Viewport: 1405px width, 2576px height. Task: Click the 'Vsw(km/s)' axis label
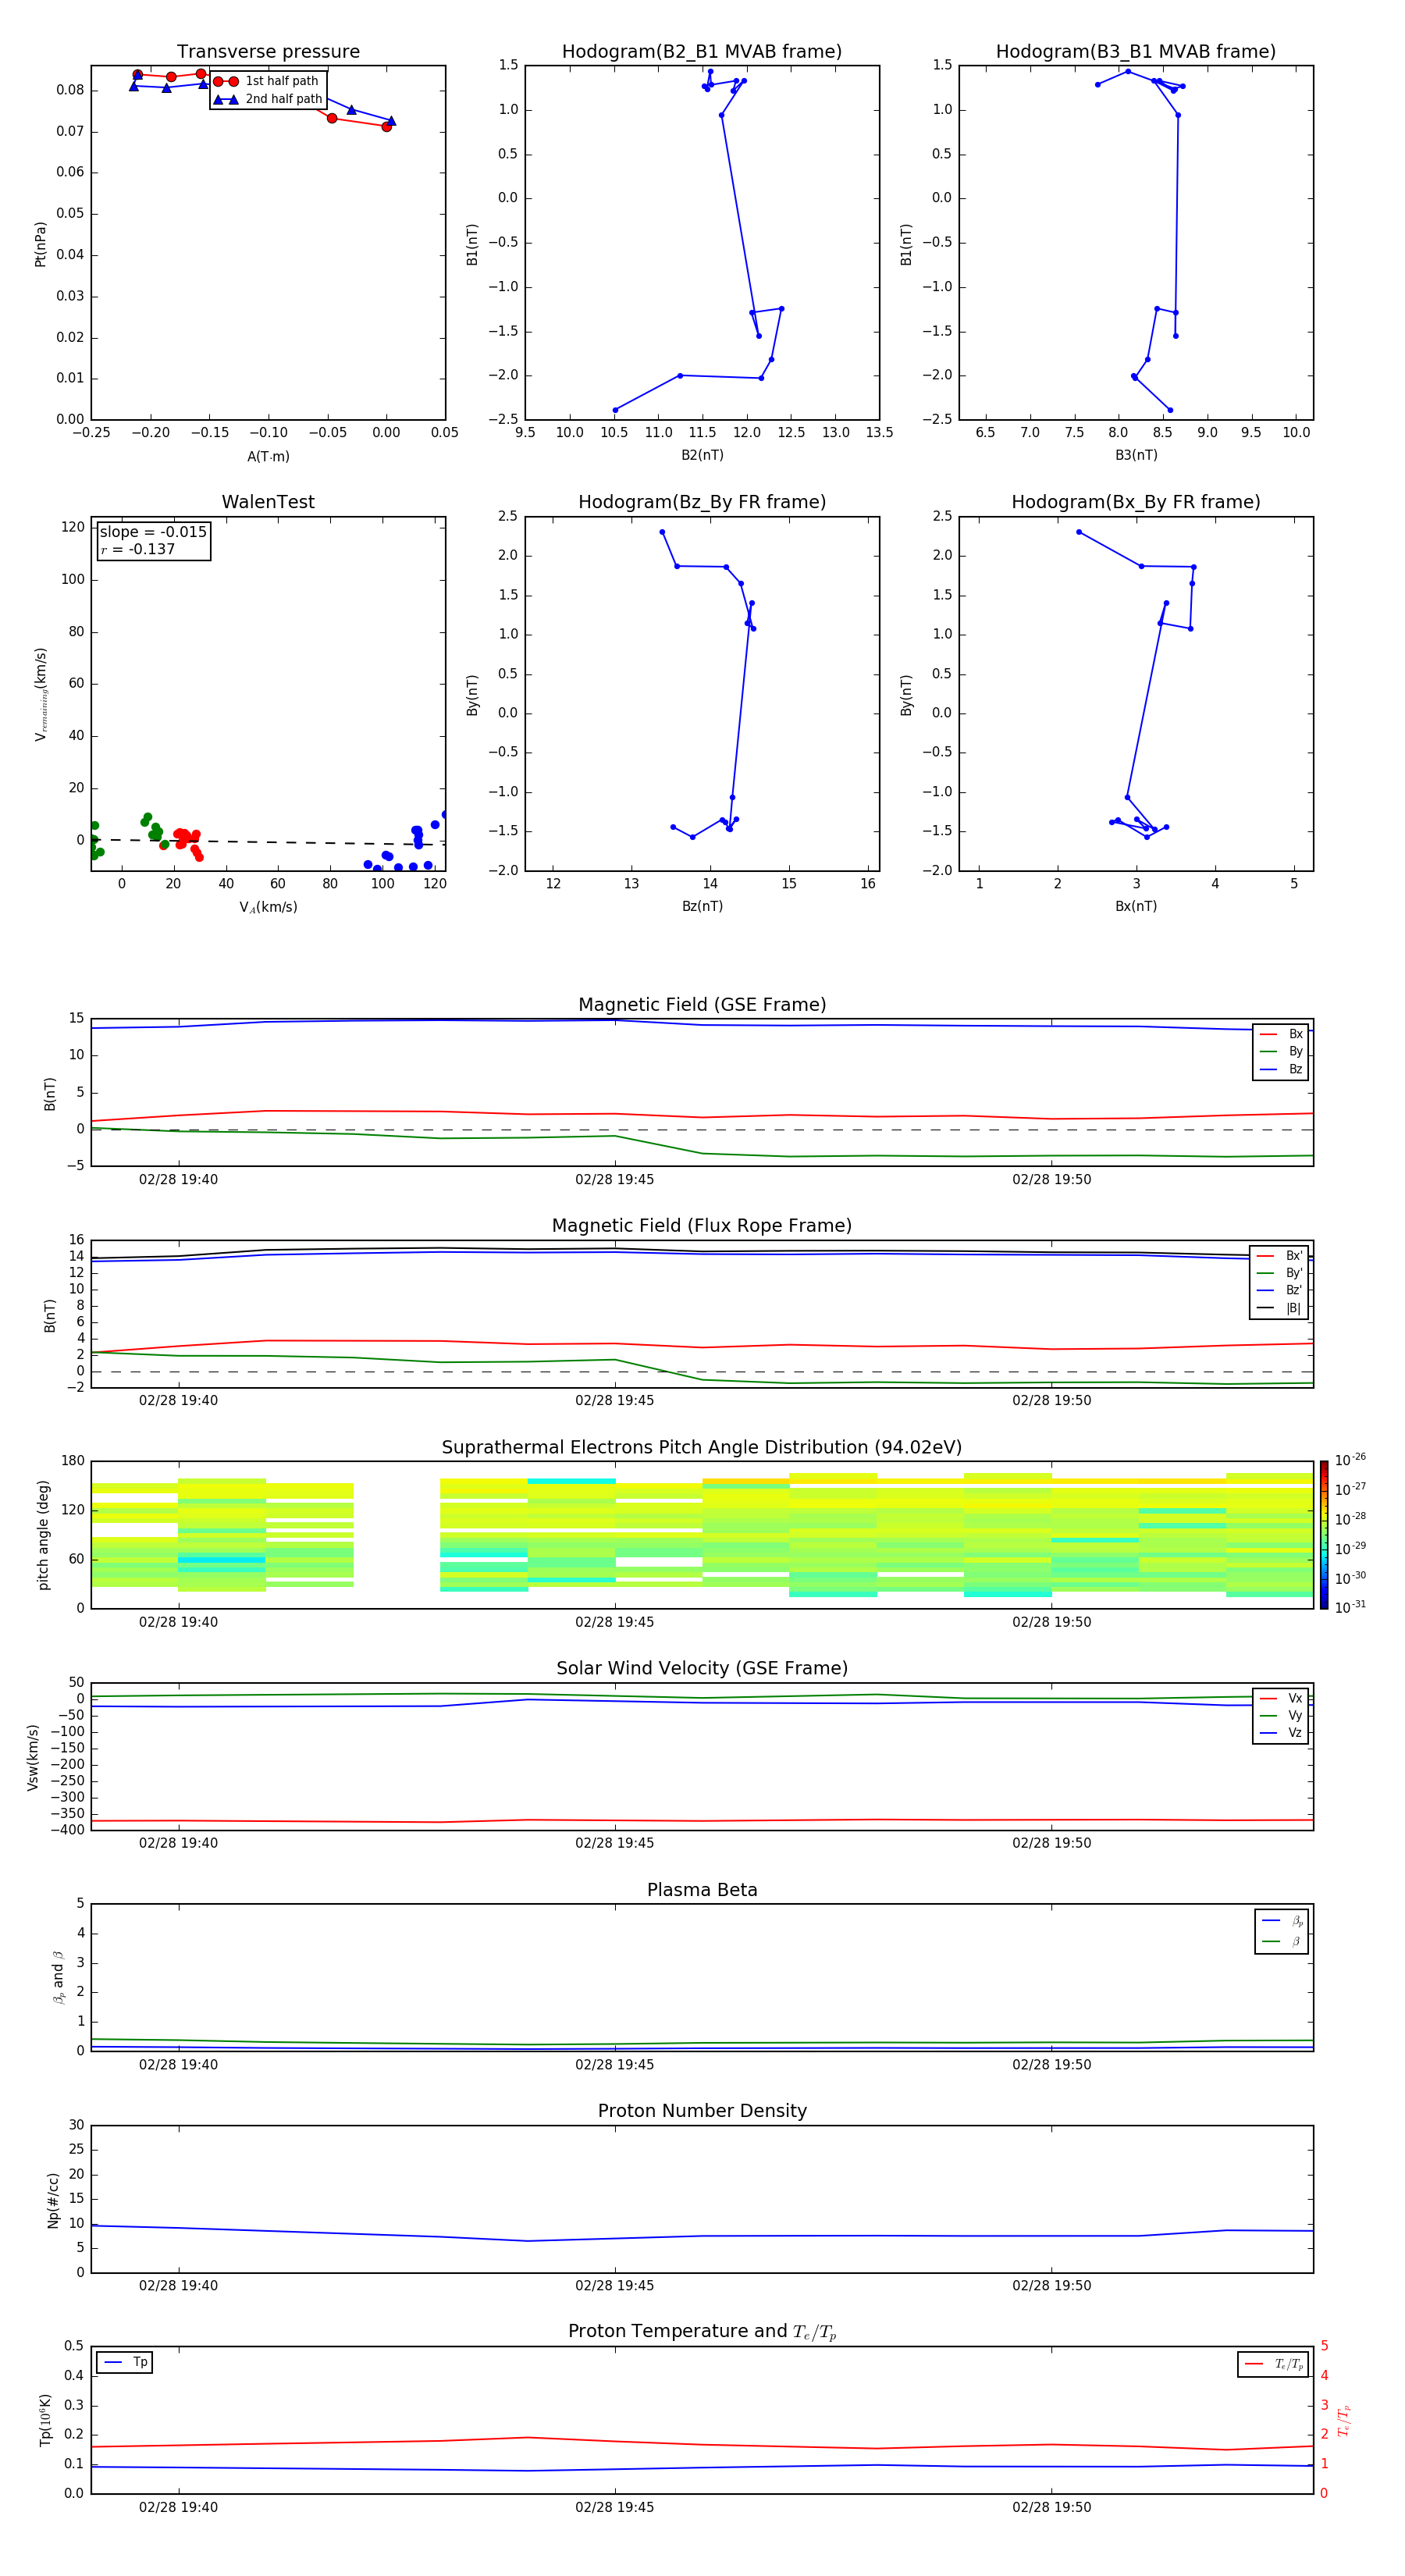[33, 1757]
